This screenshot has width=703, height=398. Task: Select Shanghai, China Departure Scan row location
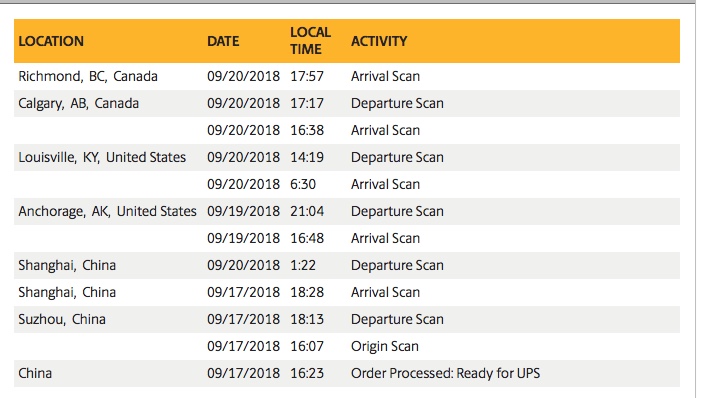67,265
